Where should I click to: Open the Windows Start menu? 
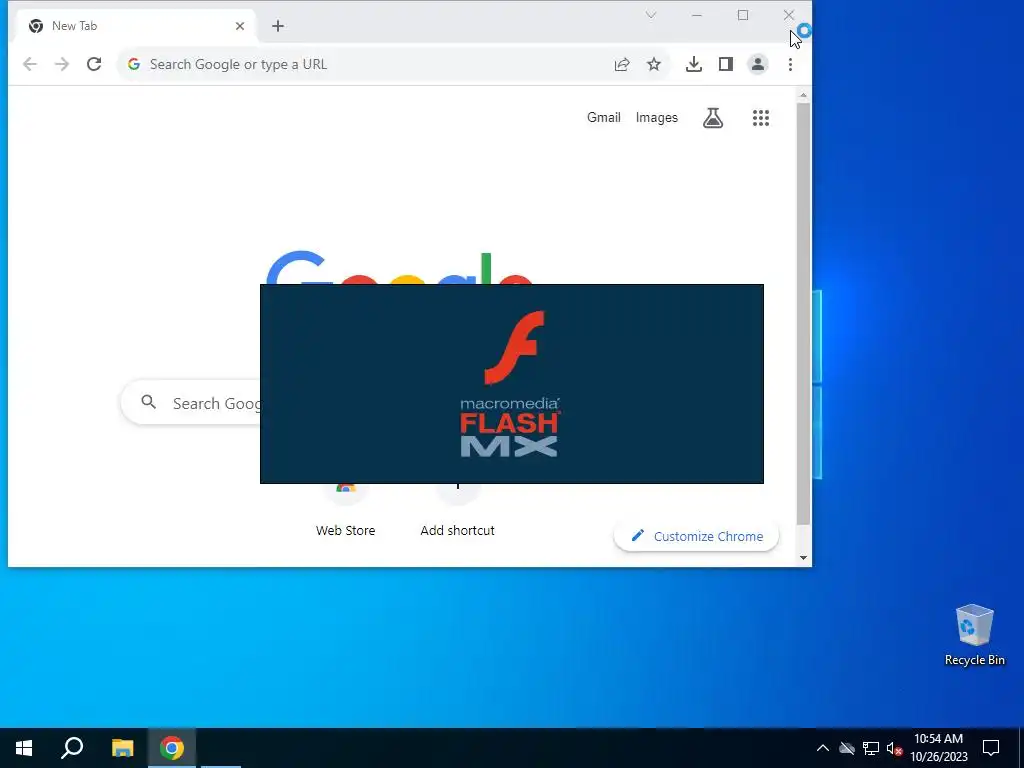tap(24, 748)
